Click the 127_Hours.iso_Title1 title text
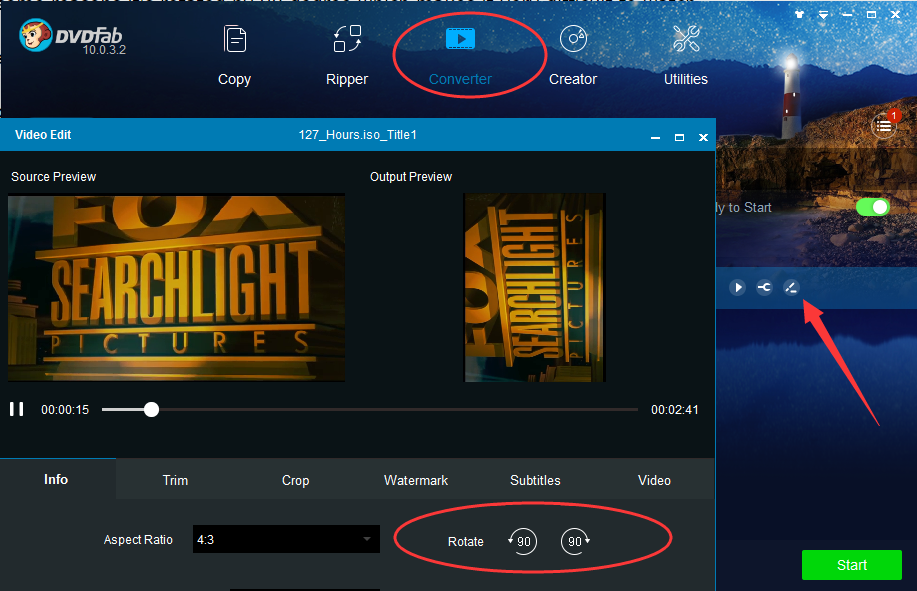Viewport: 917px width, 591px height. tap(357, 134)
